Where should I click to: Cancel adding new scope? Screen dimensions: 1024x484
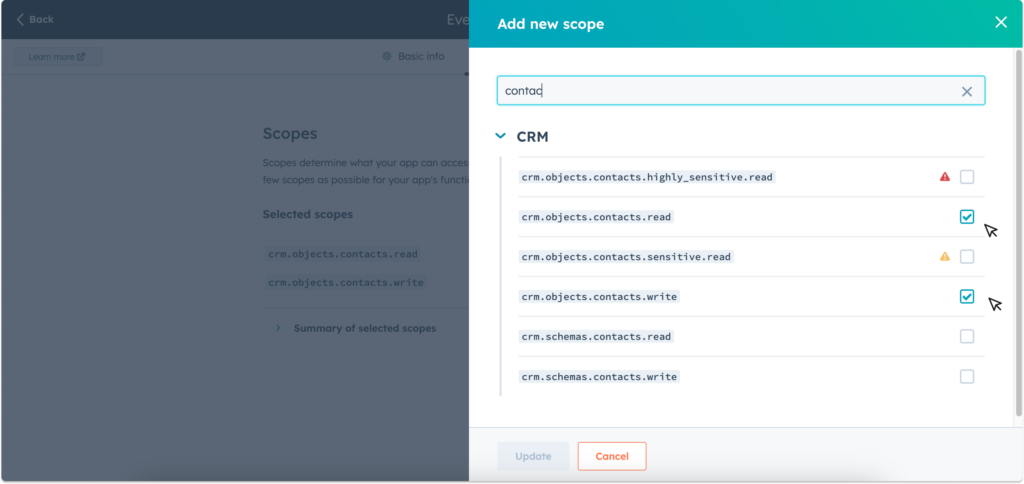pyautogui.click(x=612, y=456)
